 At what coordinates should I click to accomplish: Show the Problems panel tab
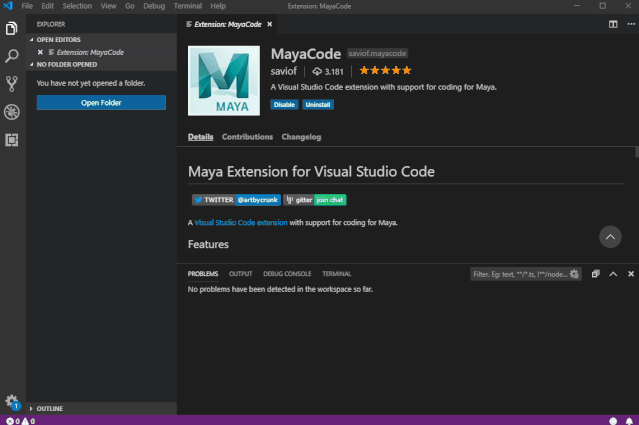203,274
